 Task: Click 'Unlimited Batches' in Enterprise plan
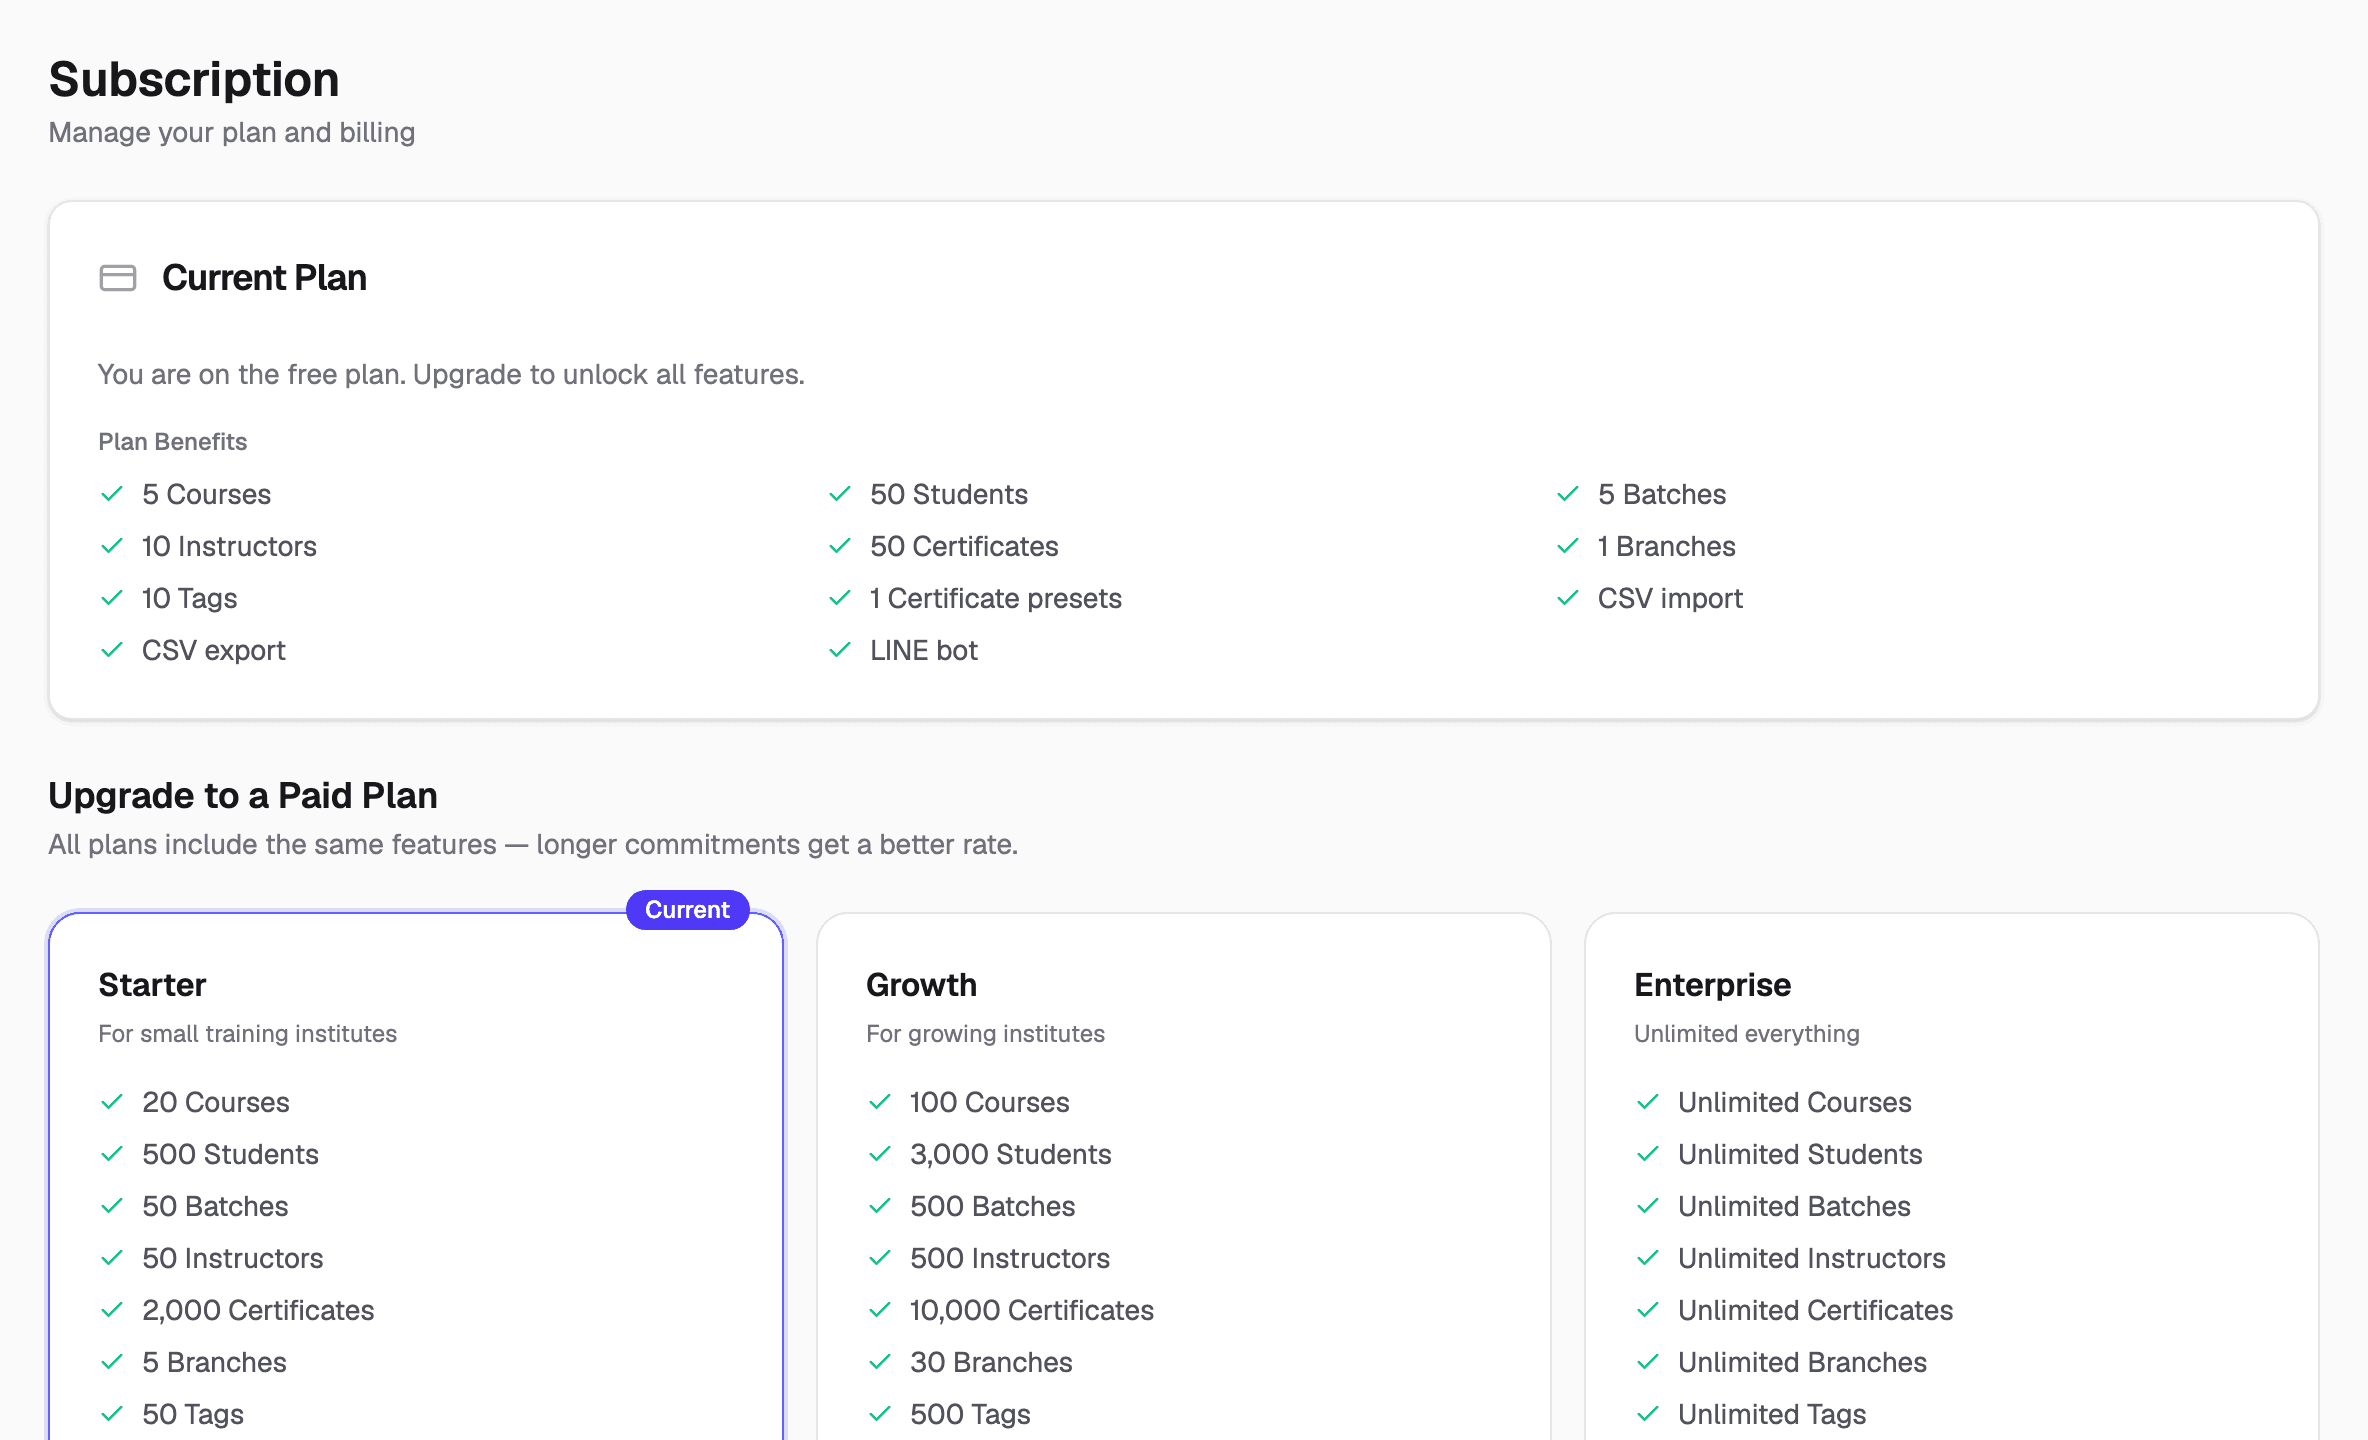tap(1794, 1206)
